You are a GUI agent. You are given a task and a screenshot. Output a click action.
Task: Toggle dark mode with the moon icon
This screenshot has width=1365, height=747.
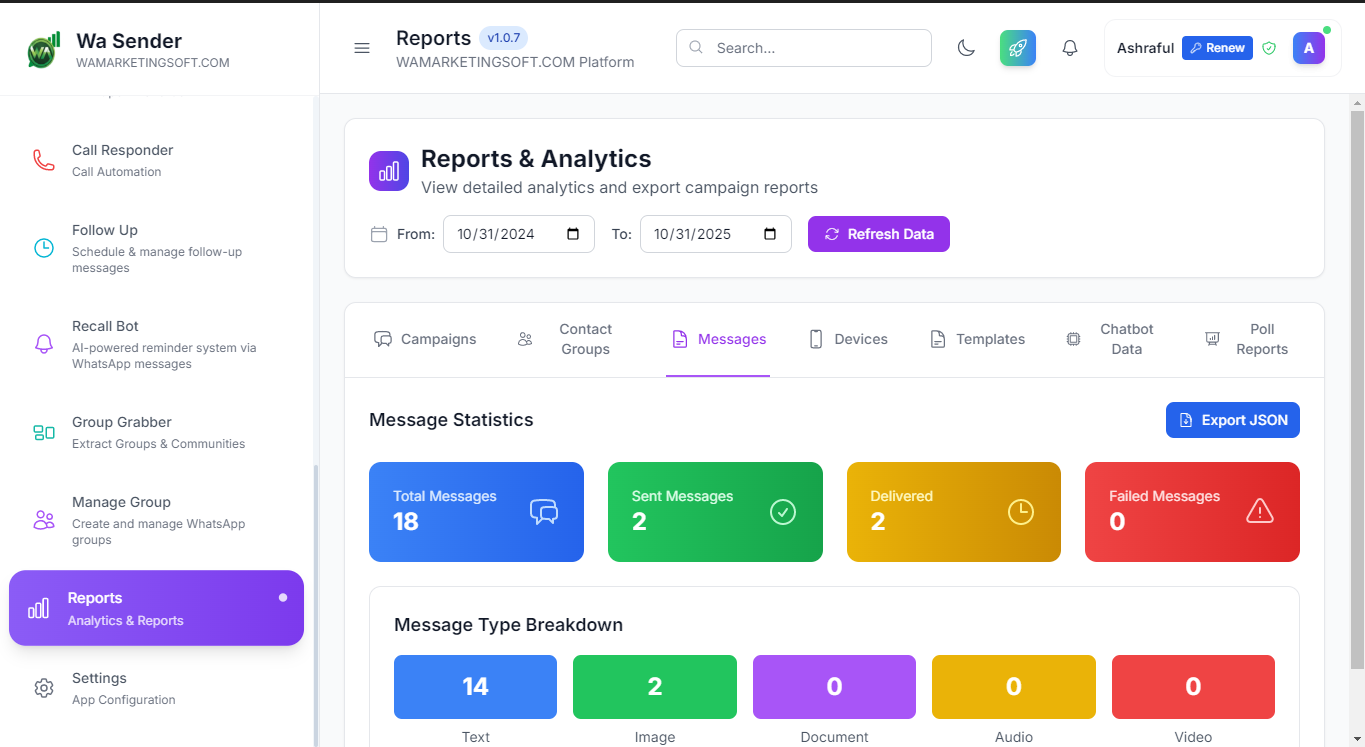pyautogui.click(x=965, y=47)
